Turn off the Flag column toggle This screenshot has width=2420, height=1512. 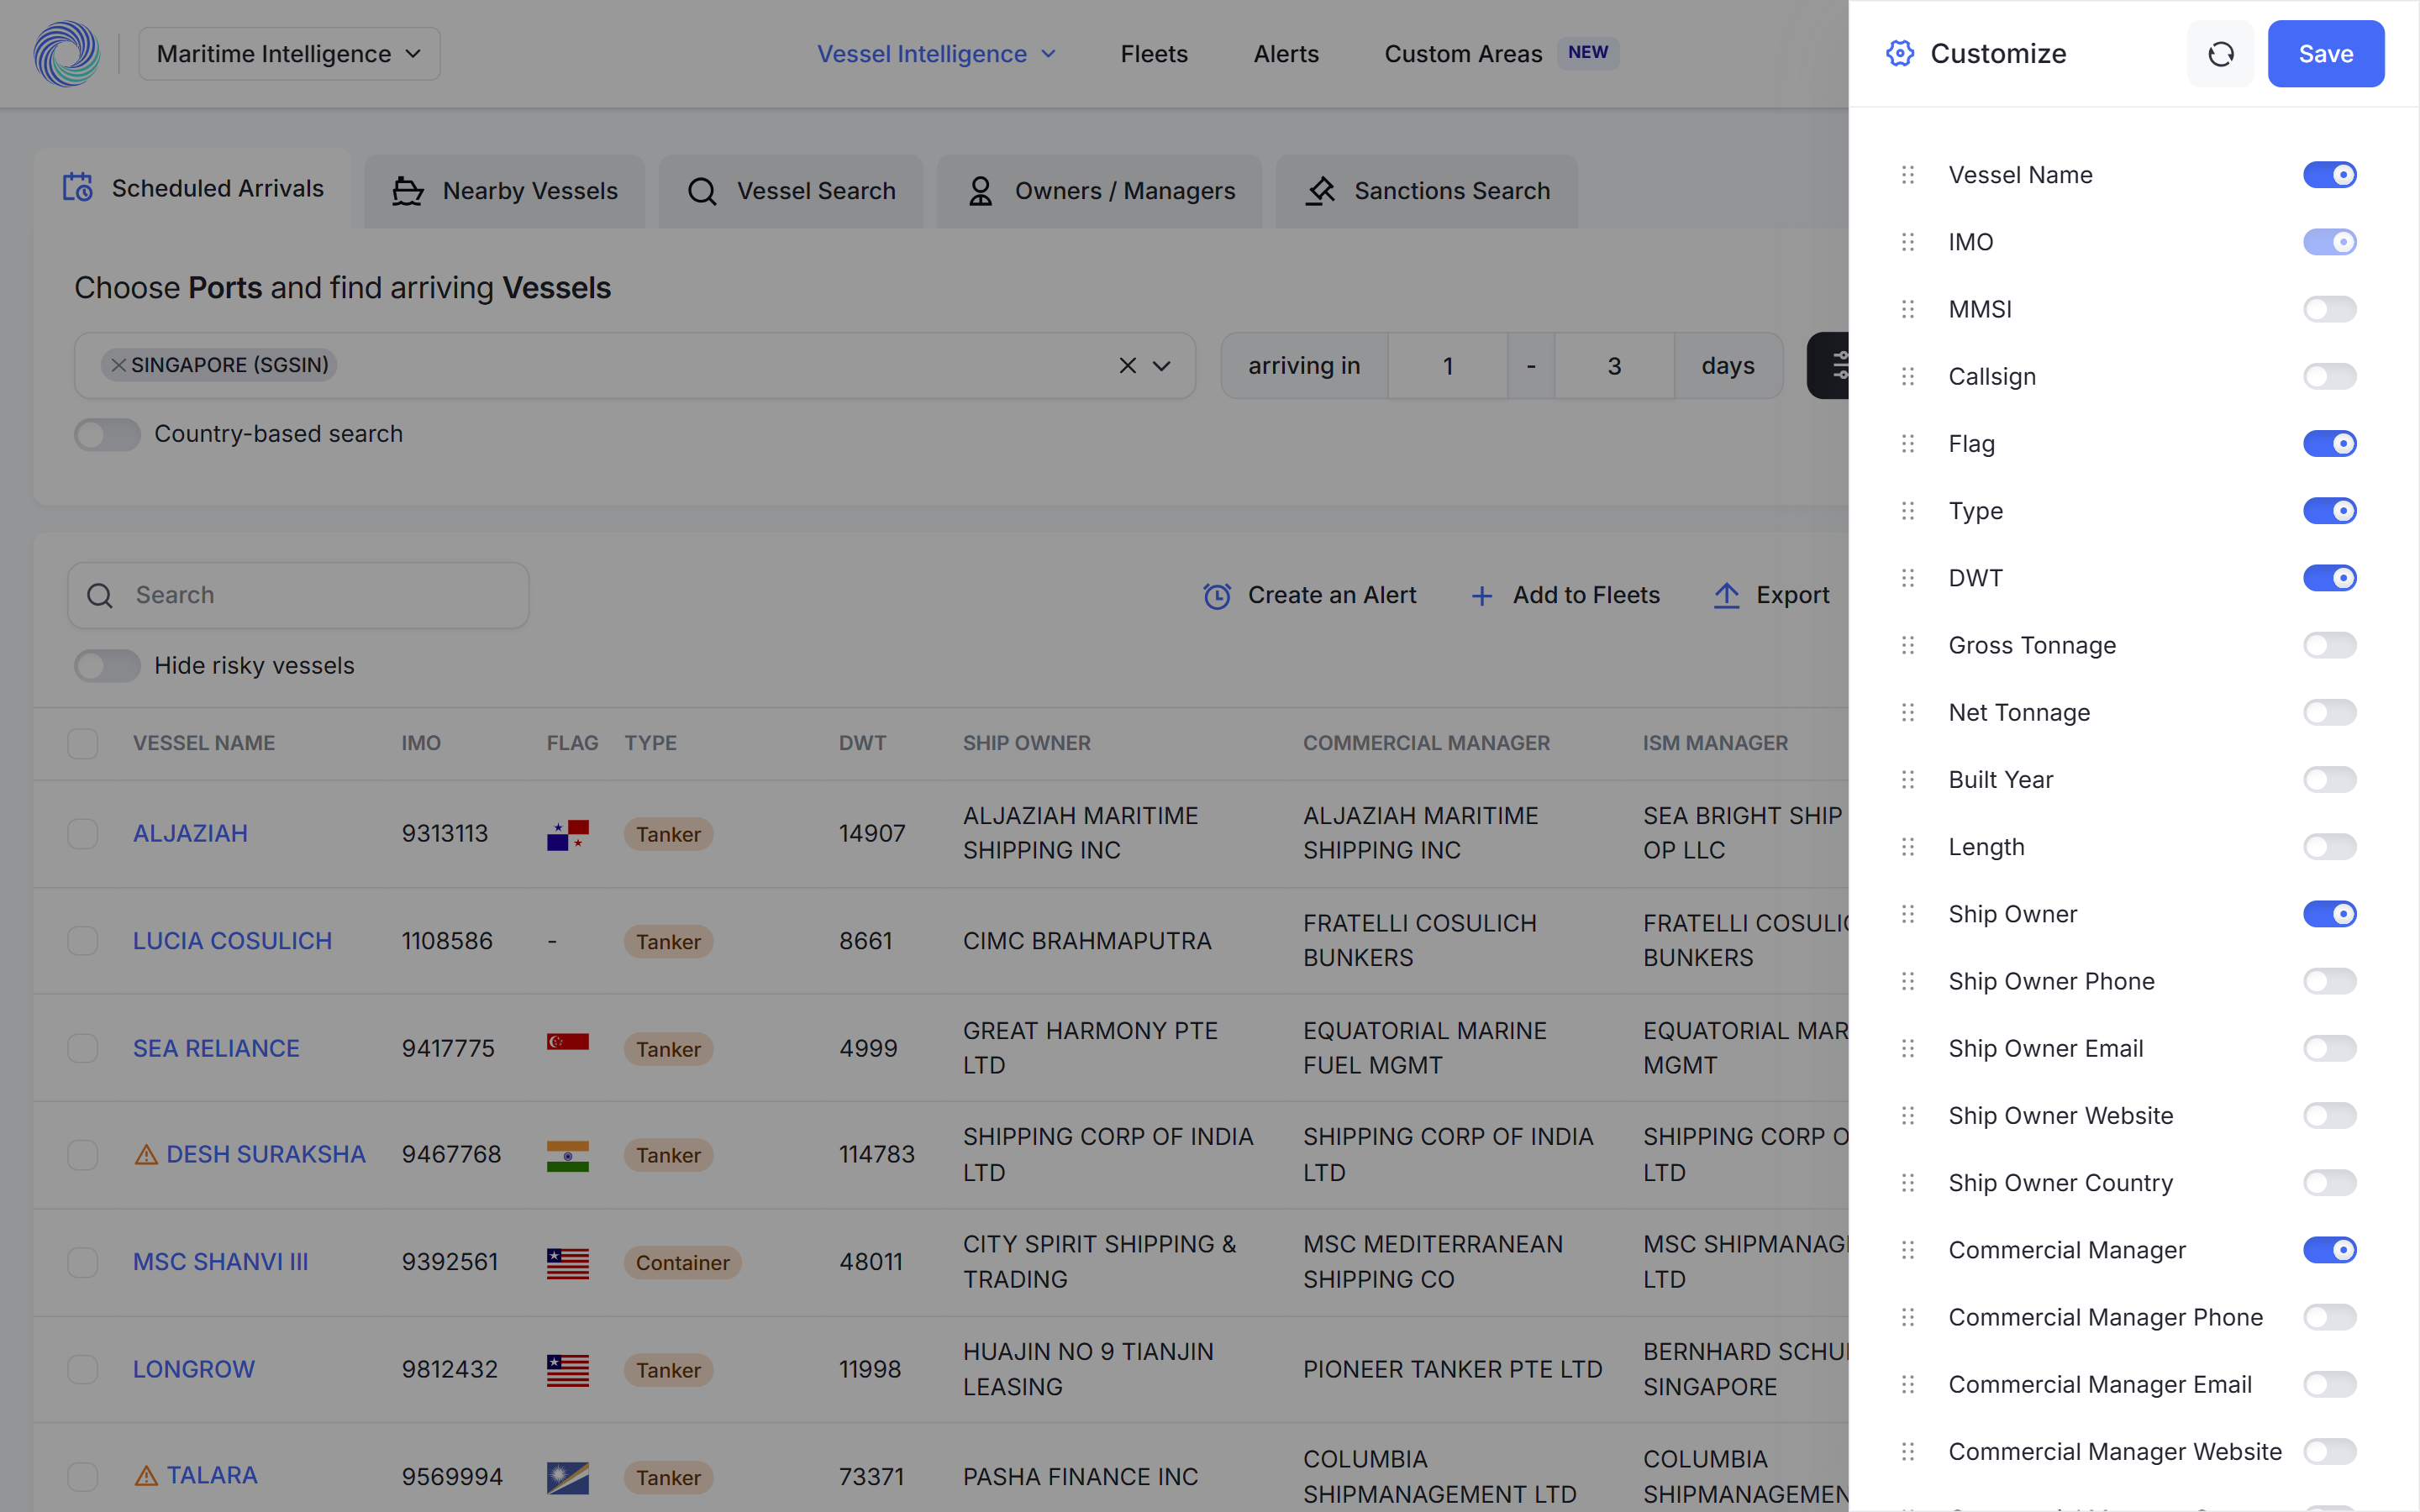point(2329,444)
